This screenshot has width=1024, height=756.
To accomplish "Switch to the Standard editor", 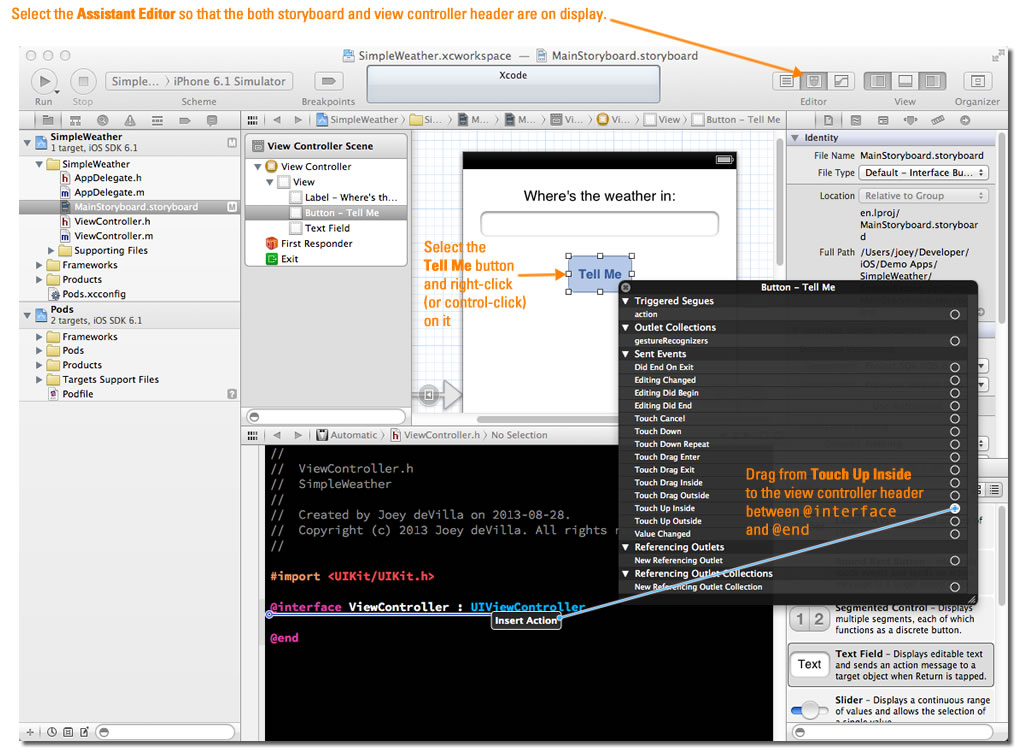I will tap(786, 81).
